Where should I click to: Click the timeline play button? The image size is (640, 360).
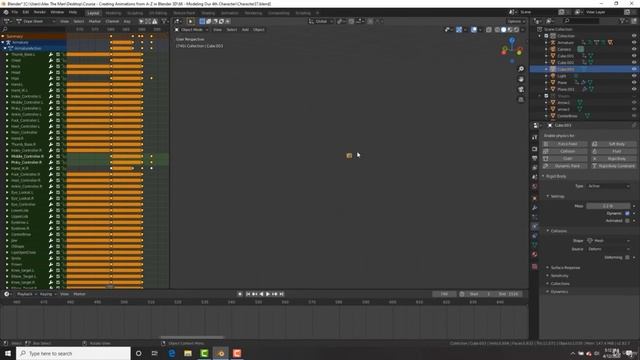(x=268, y=294)
